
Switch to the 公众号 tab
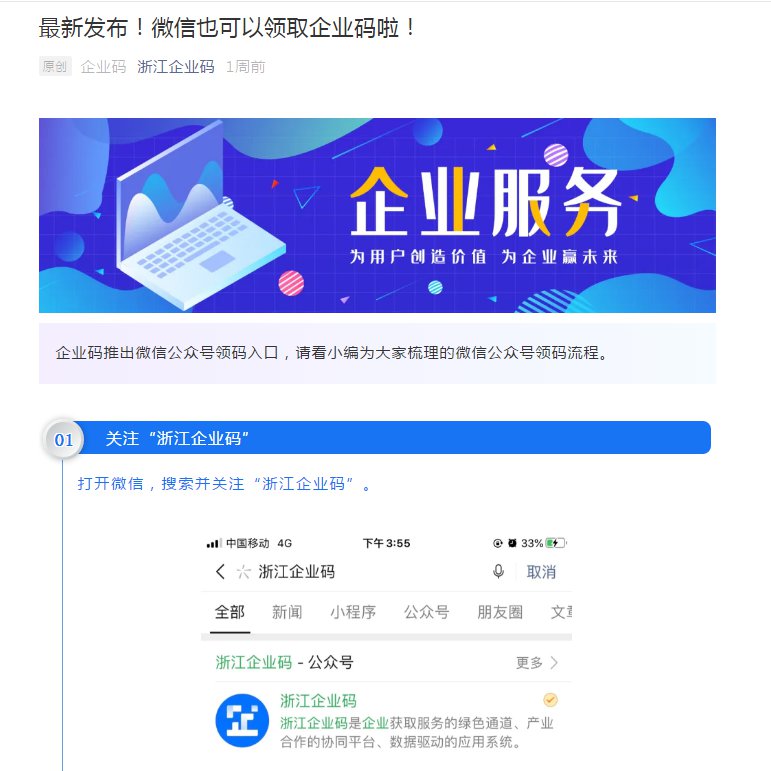tap(426, 612)
